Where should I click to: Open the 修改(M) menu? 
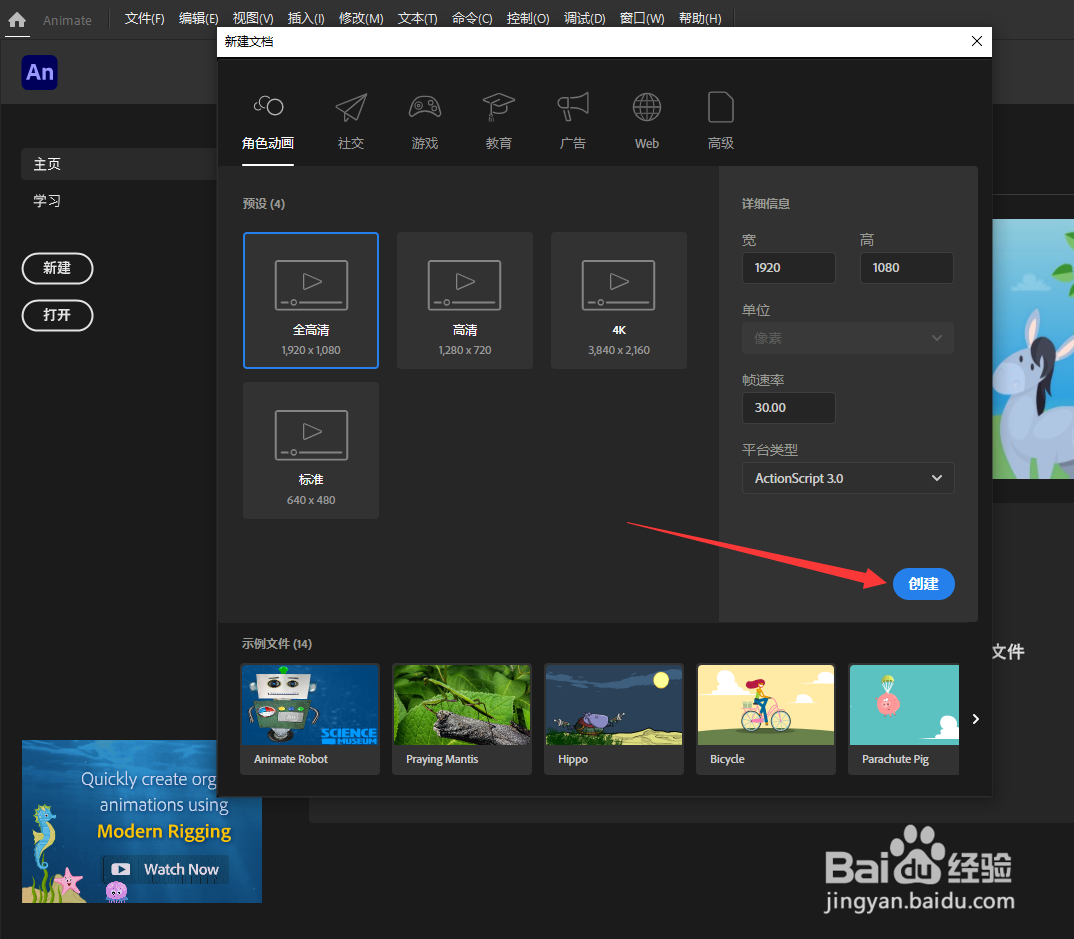tap(361, 18)
